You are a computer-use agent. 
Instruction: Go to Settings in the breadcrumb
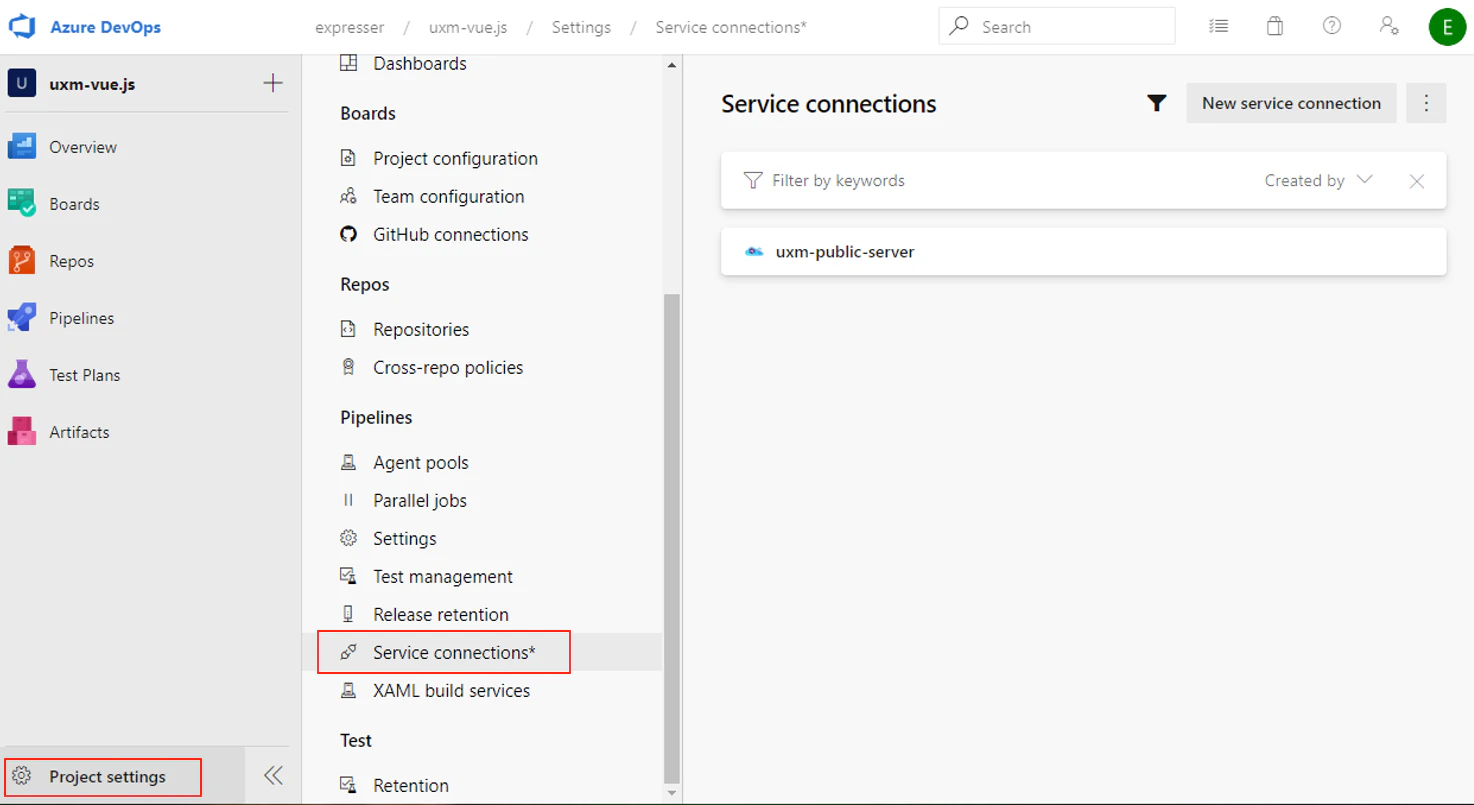(581, 27)
